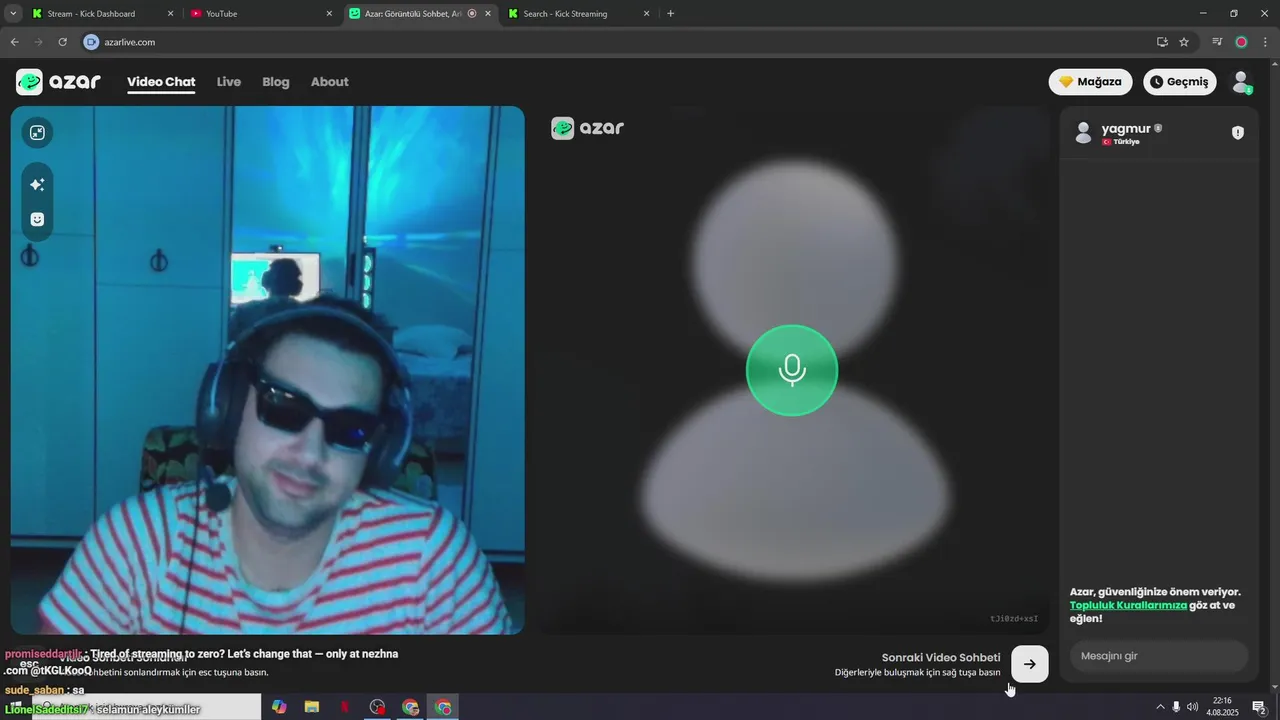Open the Geçmiş history button
The width and height of the screenshot is (1280, 720).
[x=1180, y=82]
